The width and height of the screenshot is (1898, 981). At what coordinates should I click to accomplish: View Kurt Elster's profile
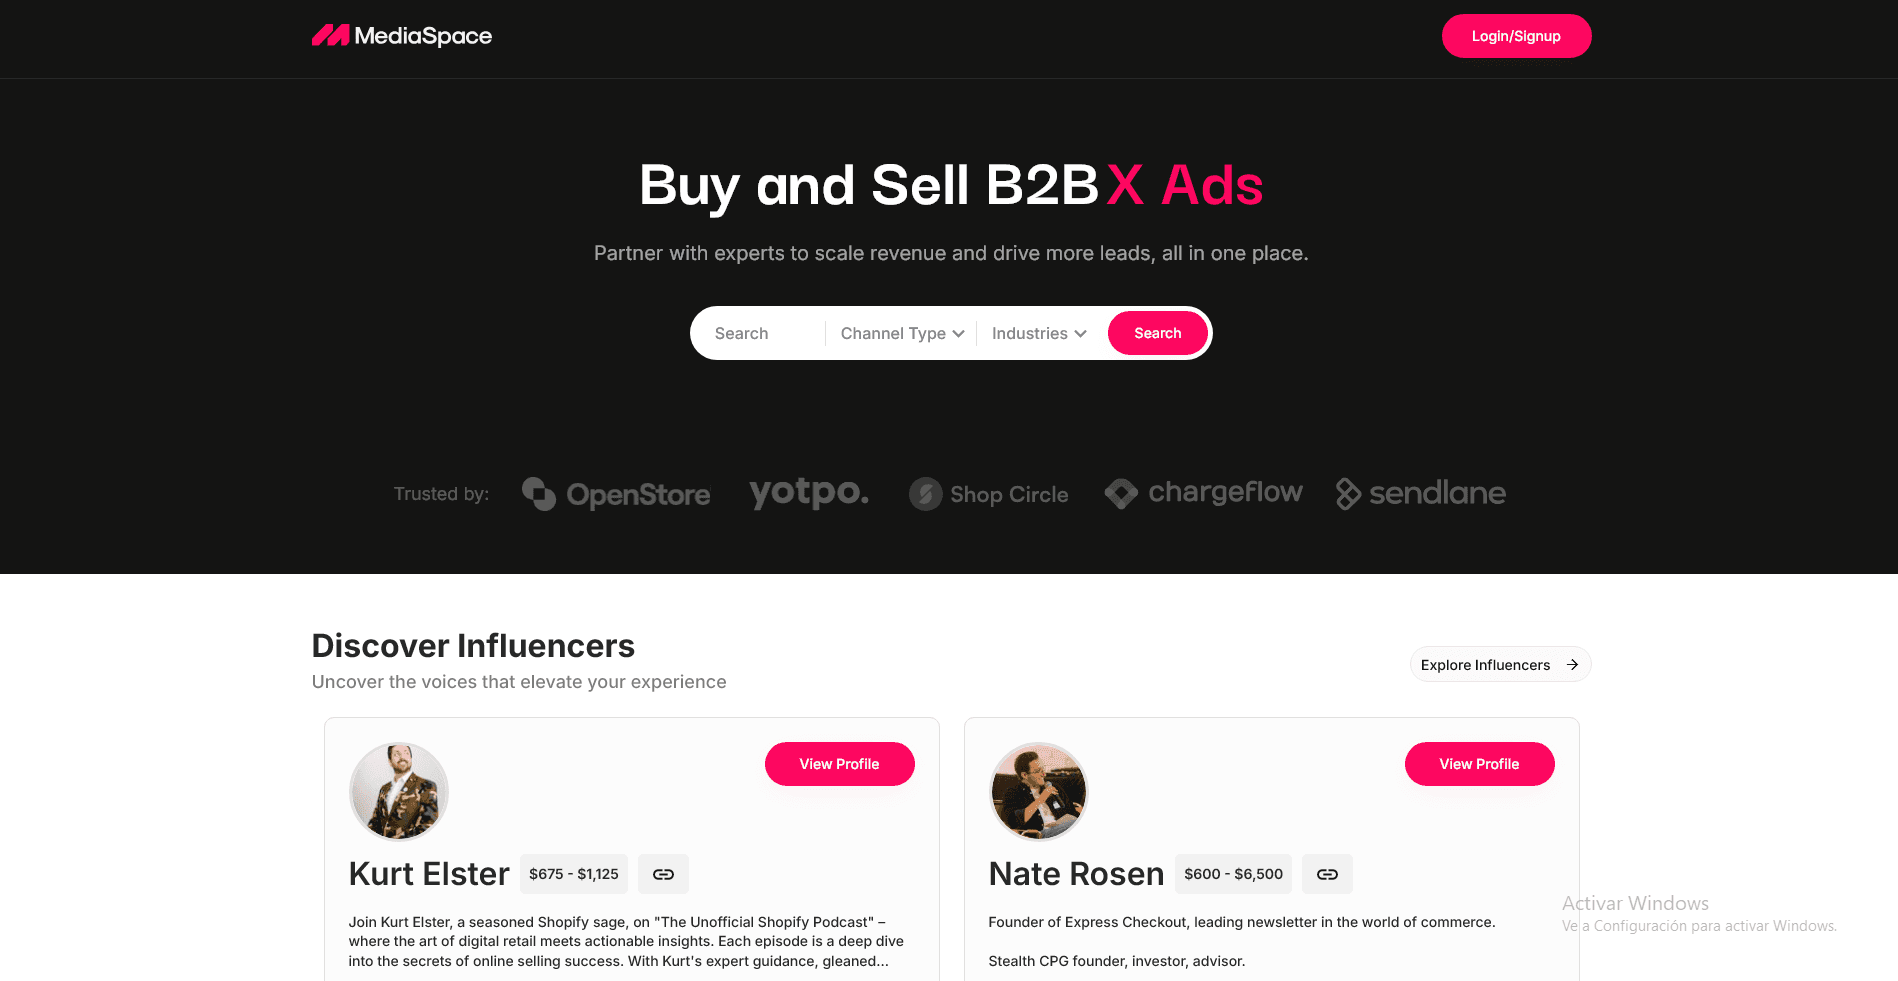pyautogui.click(x=839, y=764)
